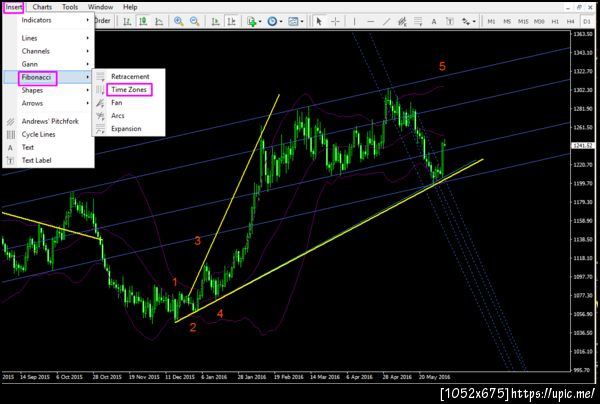Viewport: 600px width, 404px height.
Task: Select the text label toolbar tool
Action: pyautogui.click(x=450, y=21)
